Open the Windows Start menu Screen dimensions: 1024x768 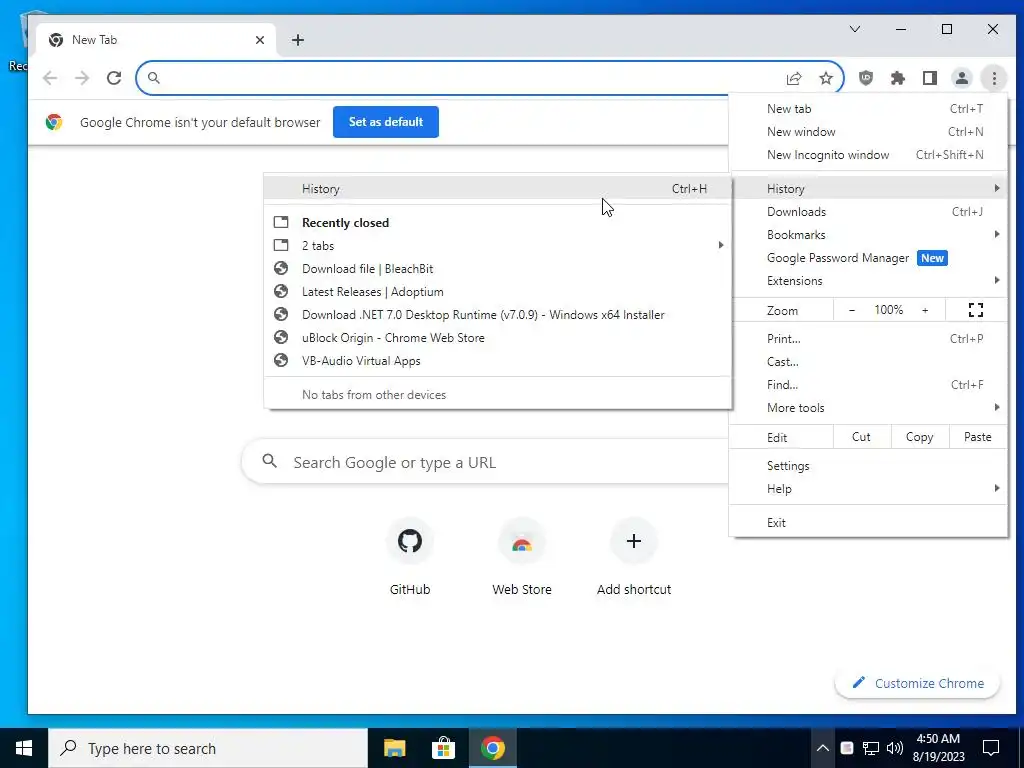coord(24,748)
